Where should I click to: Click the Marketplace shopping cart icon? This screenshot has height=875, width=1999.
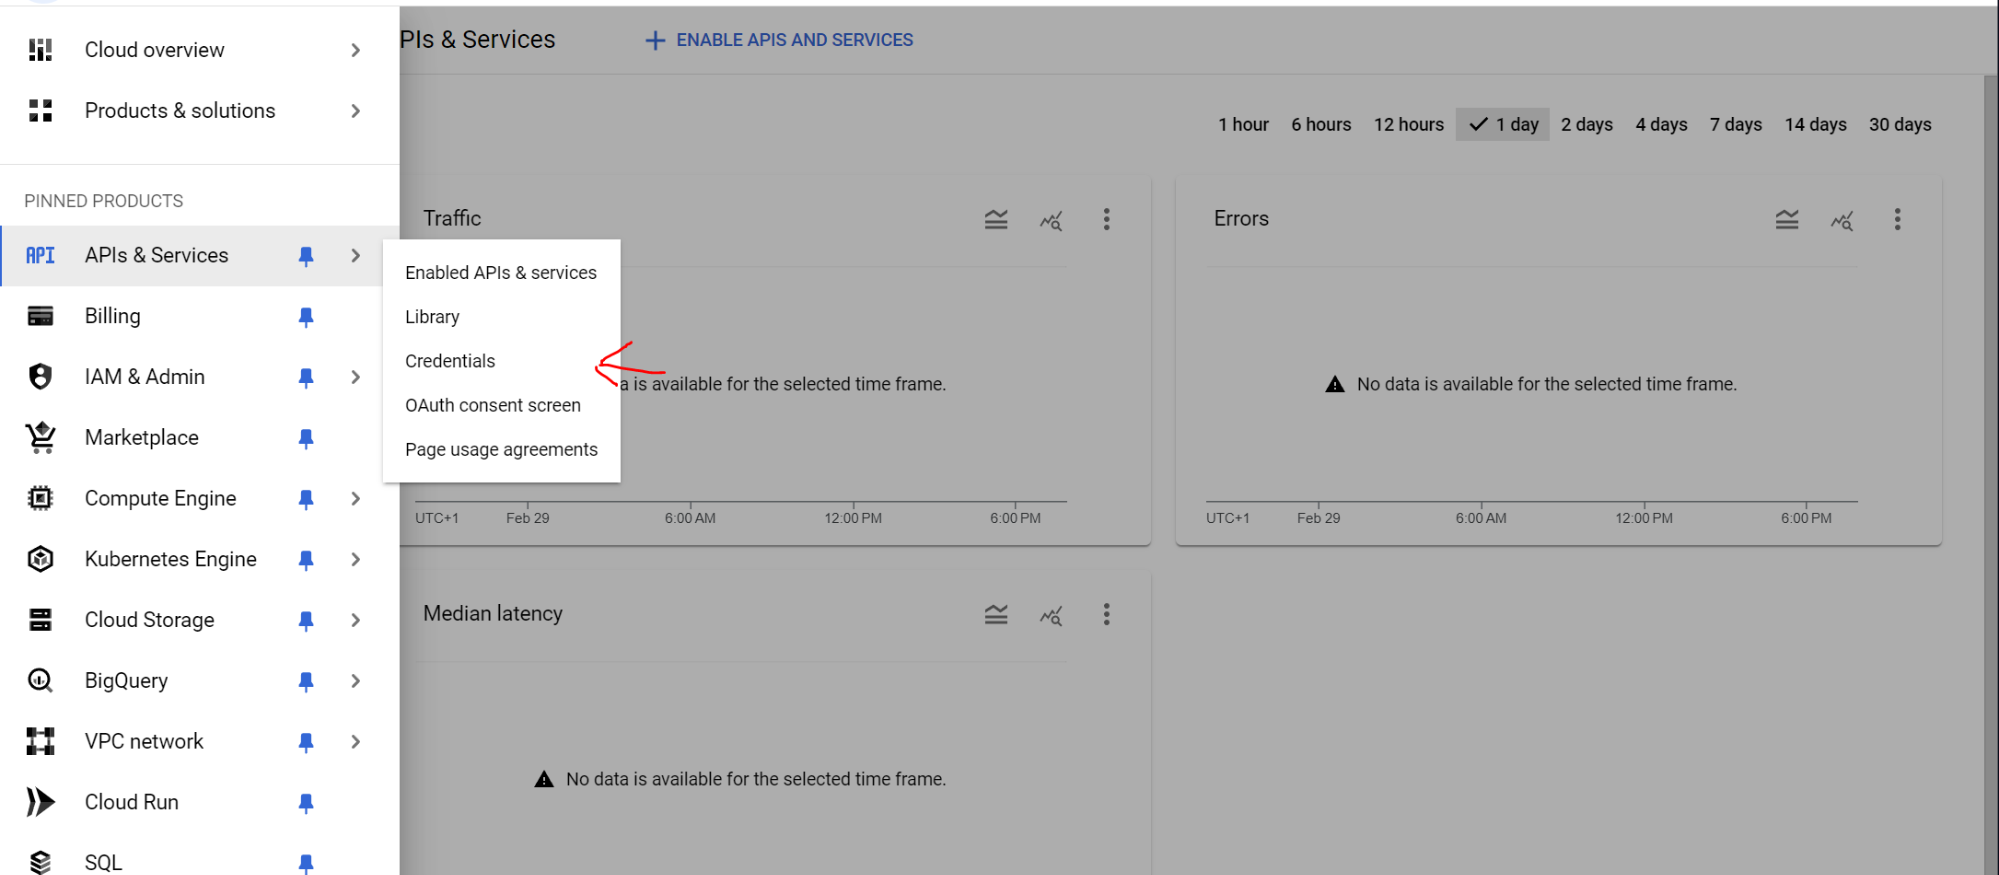click(40, 438)
